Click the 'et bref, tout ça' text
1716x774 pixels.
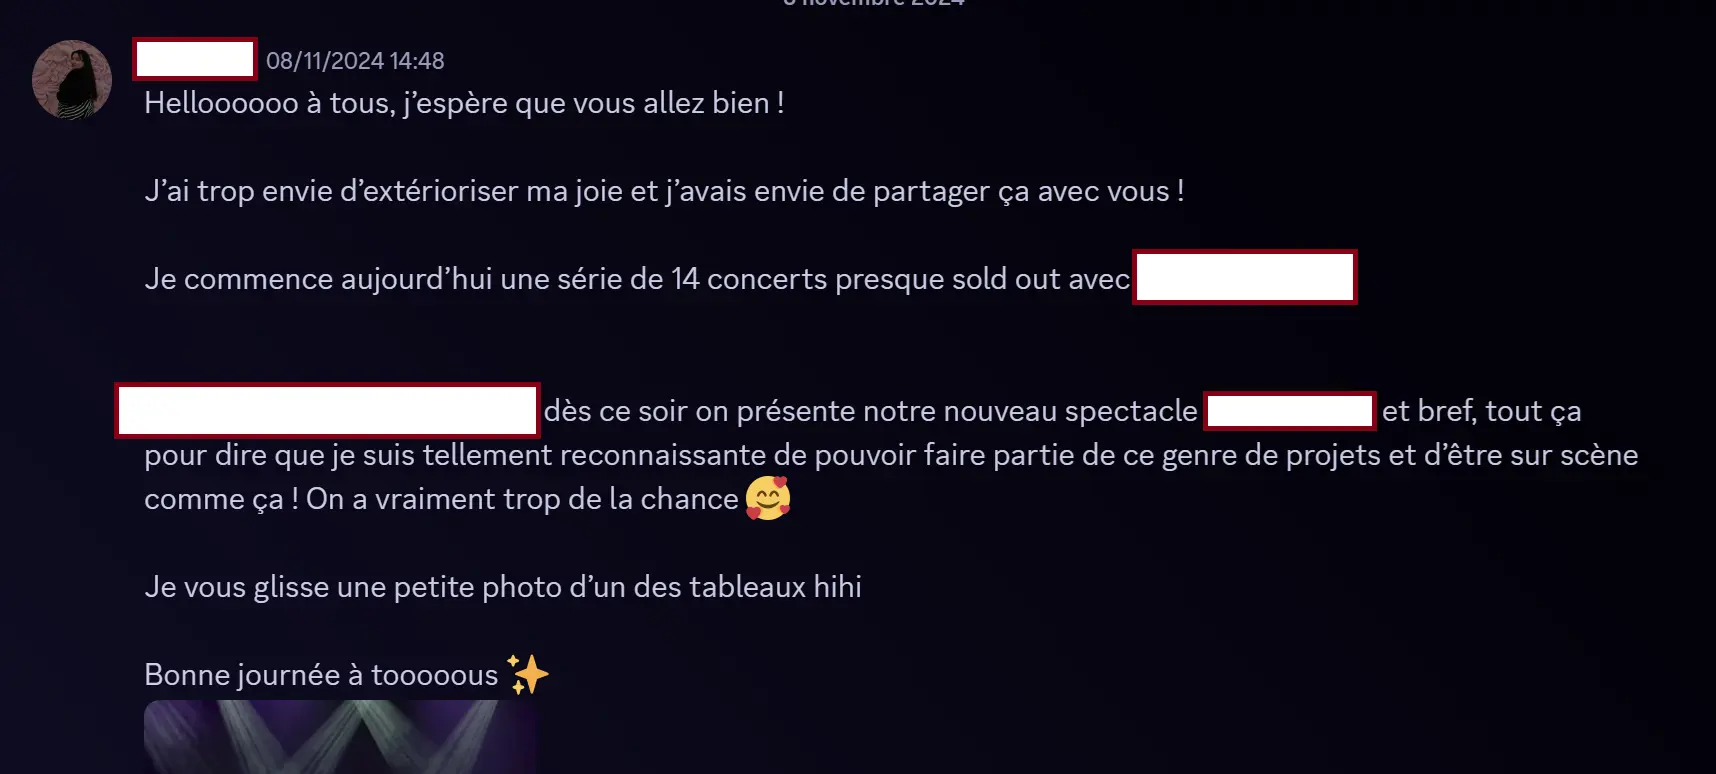(1482, 411)
